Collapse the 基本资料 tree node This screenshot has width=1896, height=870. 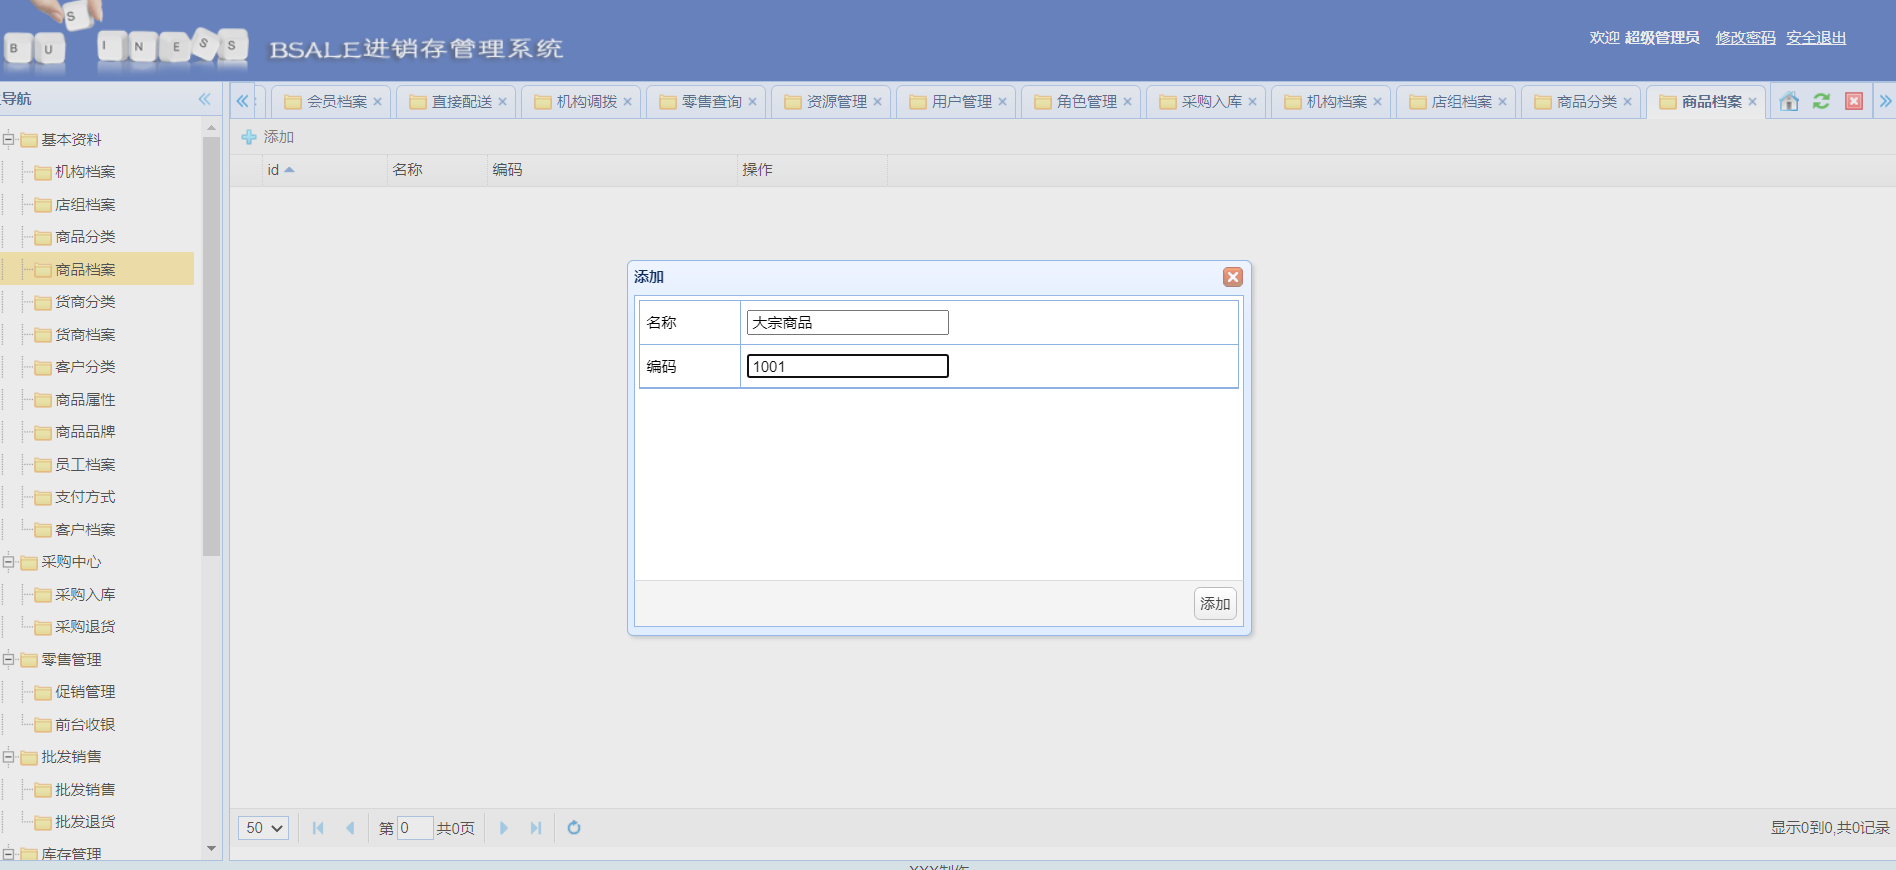[9, 140]
